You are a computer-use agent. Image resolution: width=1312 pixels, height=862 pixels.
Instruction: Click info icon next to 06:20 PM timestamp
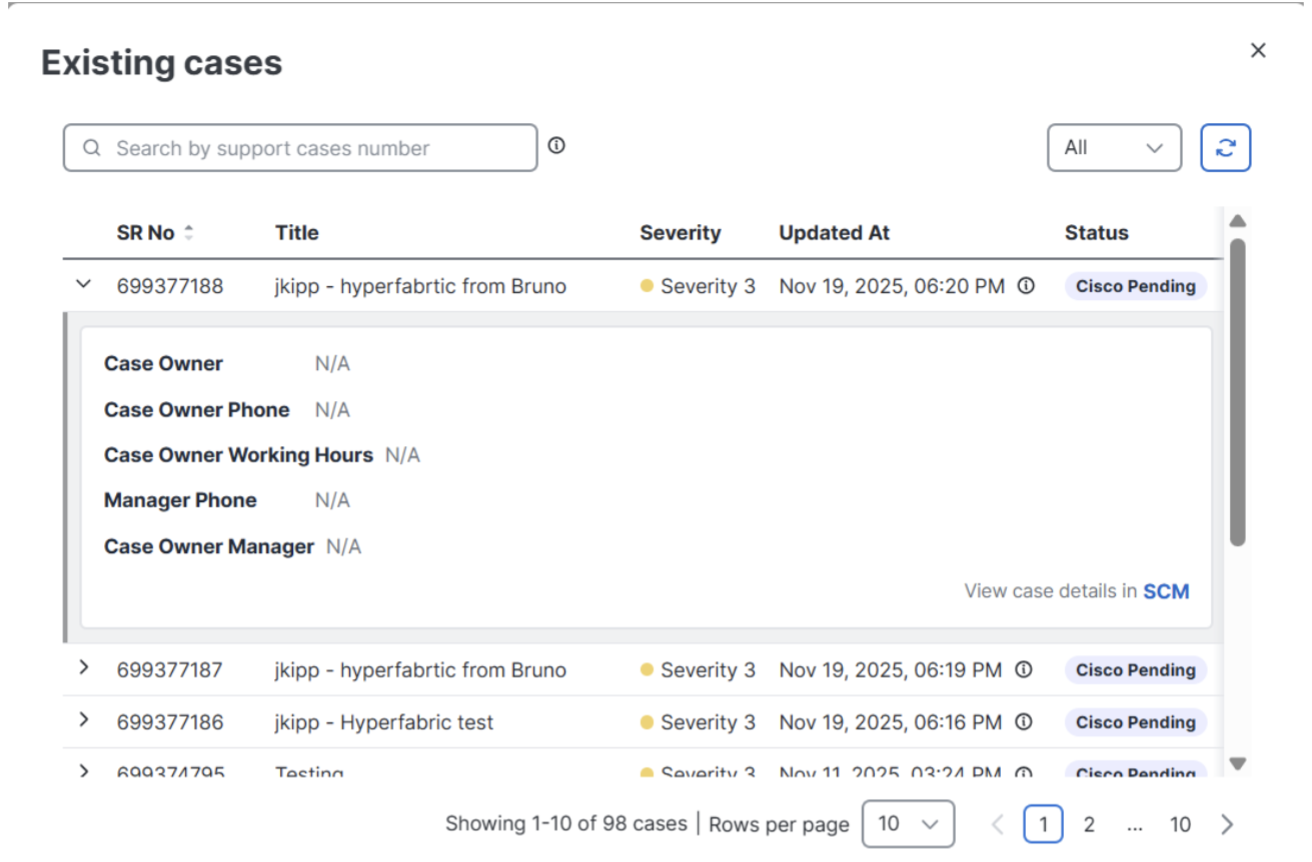click(1026, 286)
